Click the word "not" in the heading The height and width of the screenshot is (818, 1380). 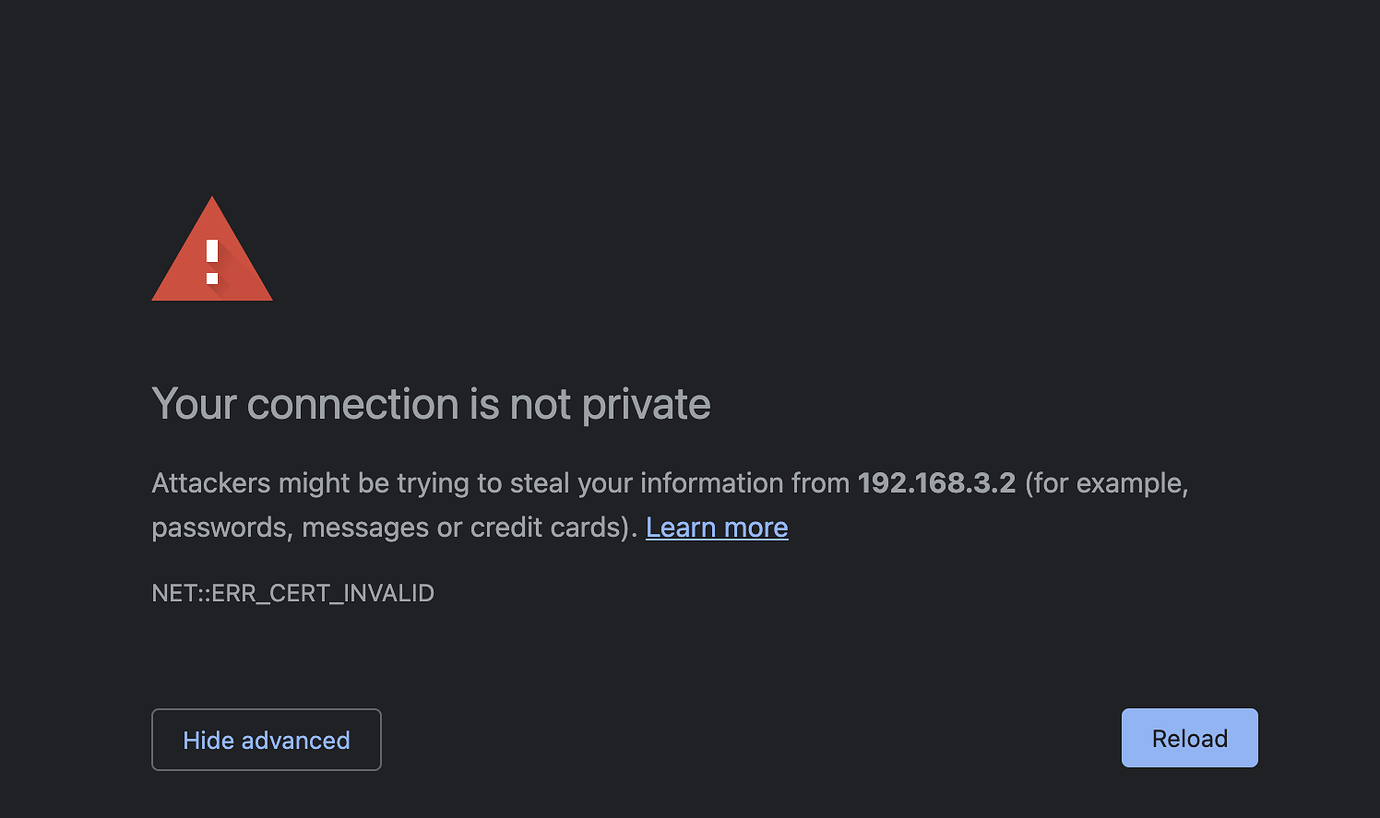coord(540,405)
